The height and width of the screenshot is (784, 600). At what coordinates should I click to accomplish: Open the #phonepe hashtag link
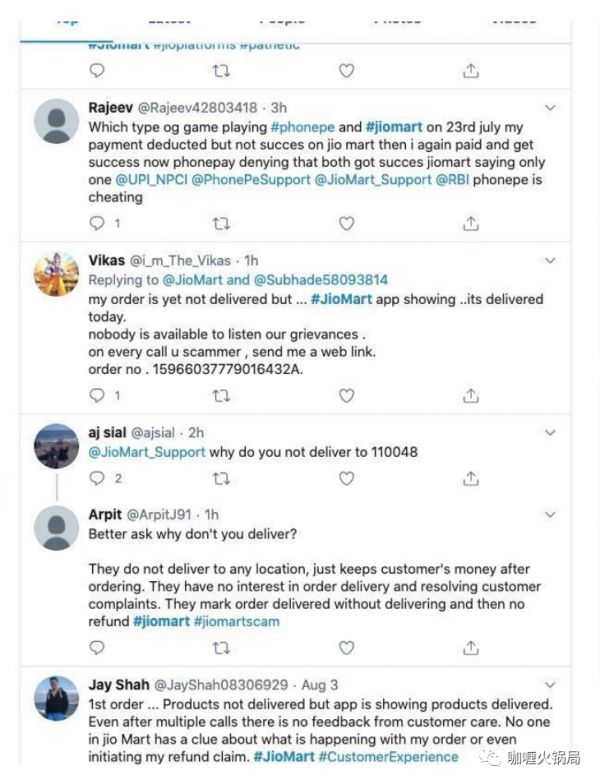(x=302, y=127)
